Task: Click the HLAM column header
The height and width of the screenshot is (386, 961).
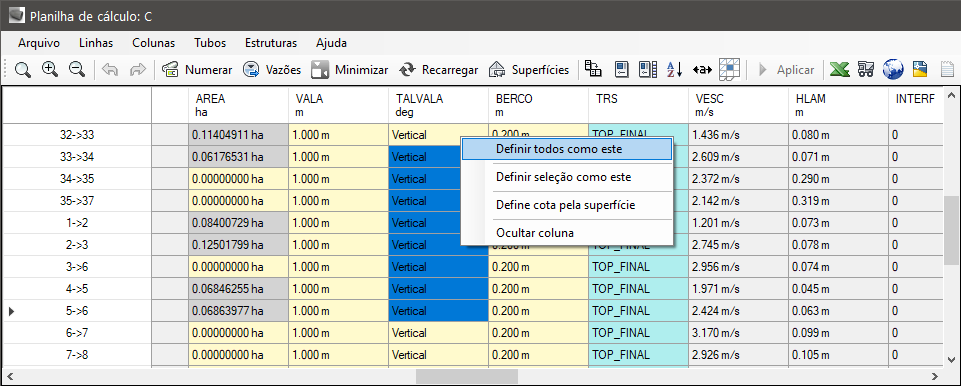Action: pos(838,105)
